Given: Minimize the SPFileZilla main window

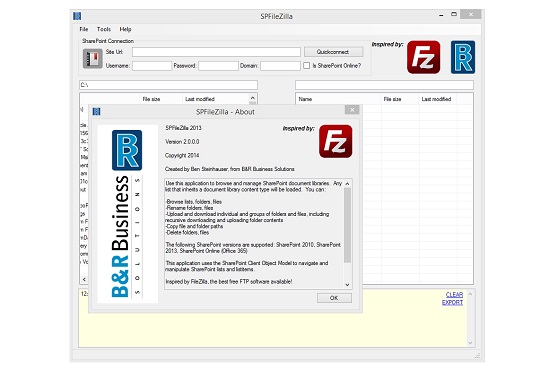Looking at the screenshot, I should pyautogui.click(x=441, y=15).
